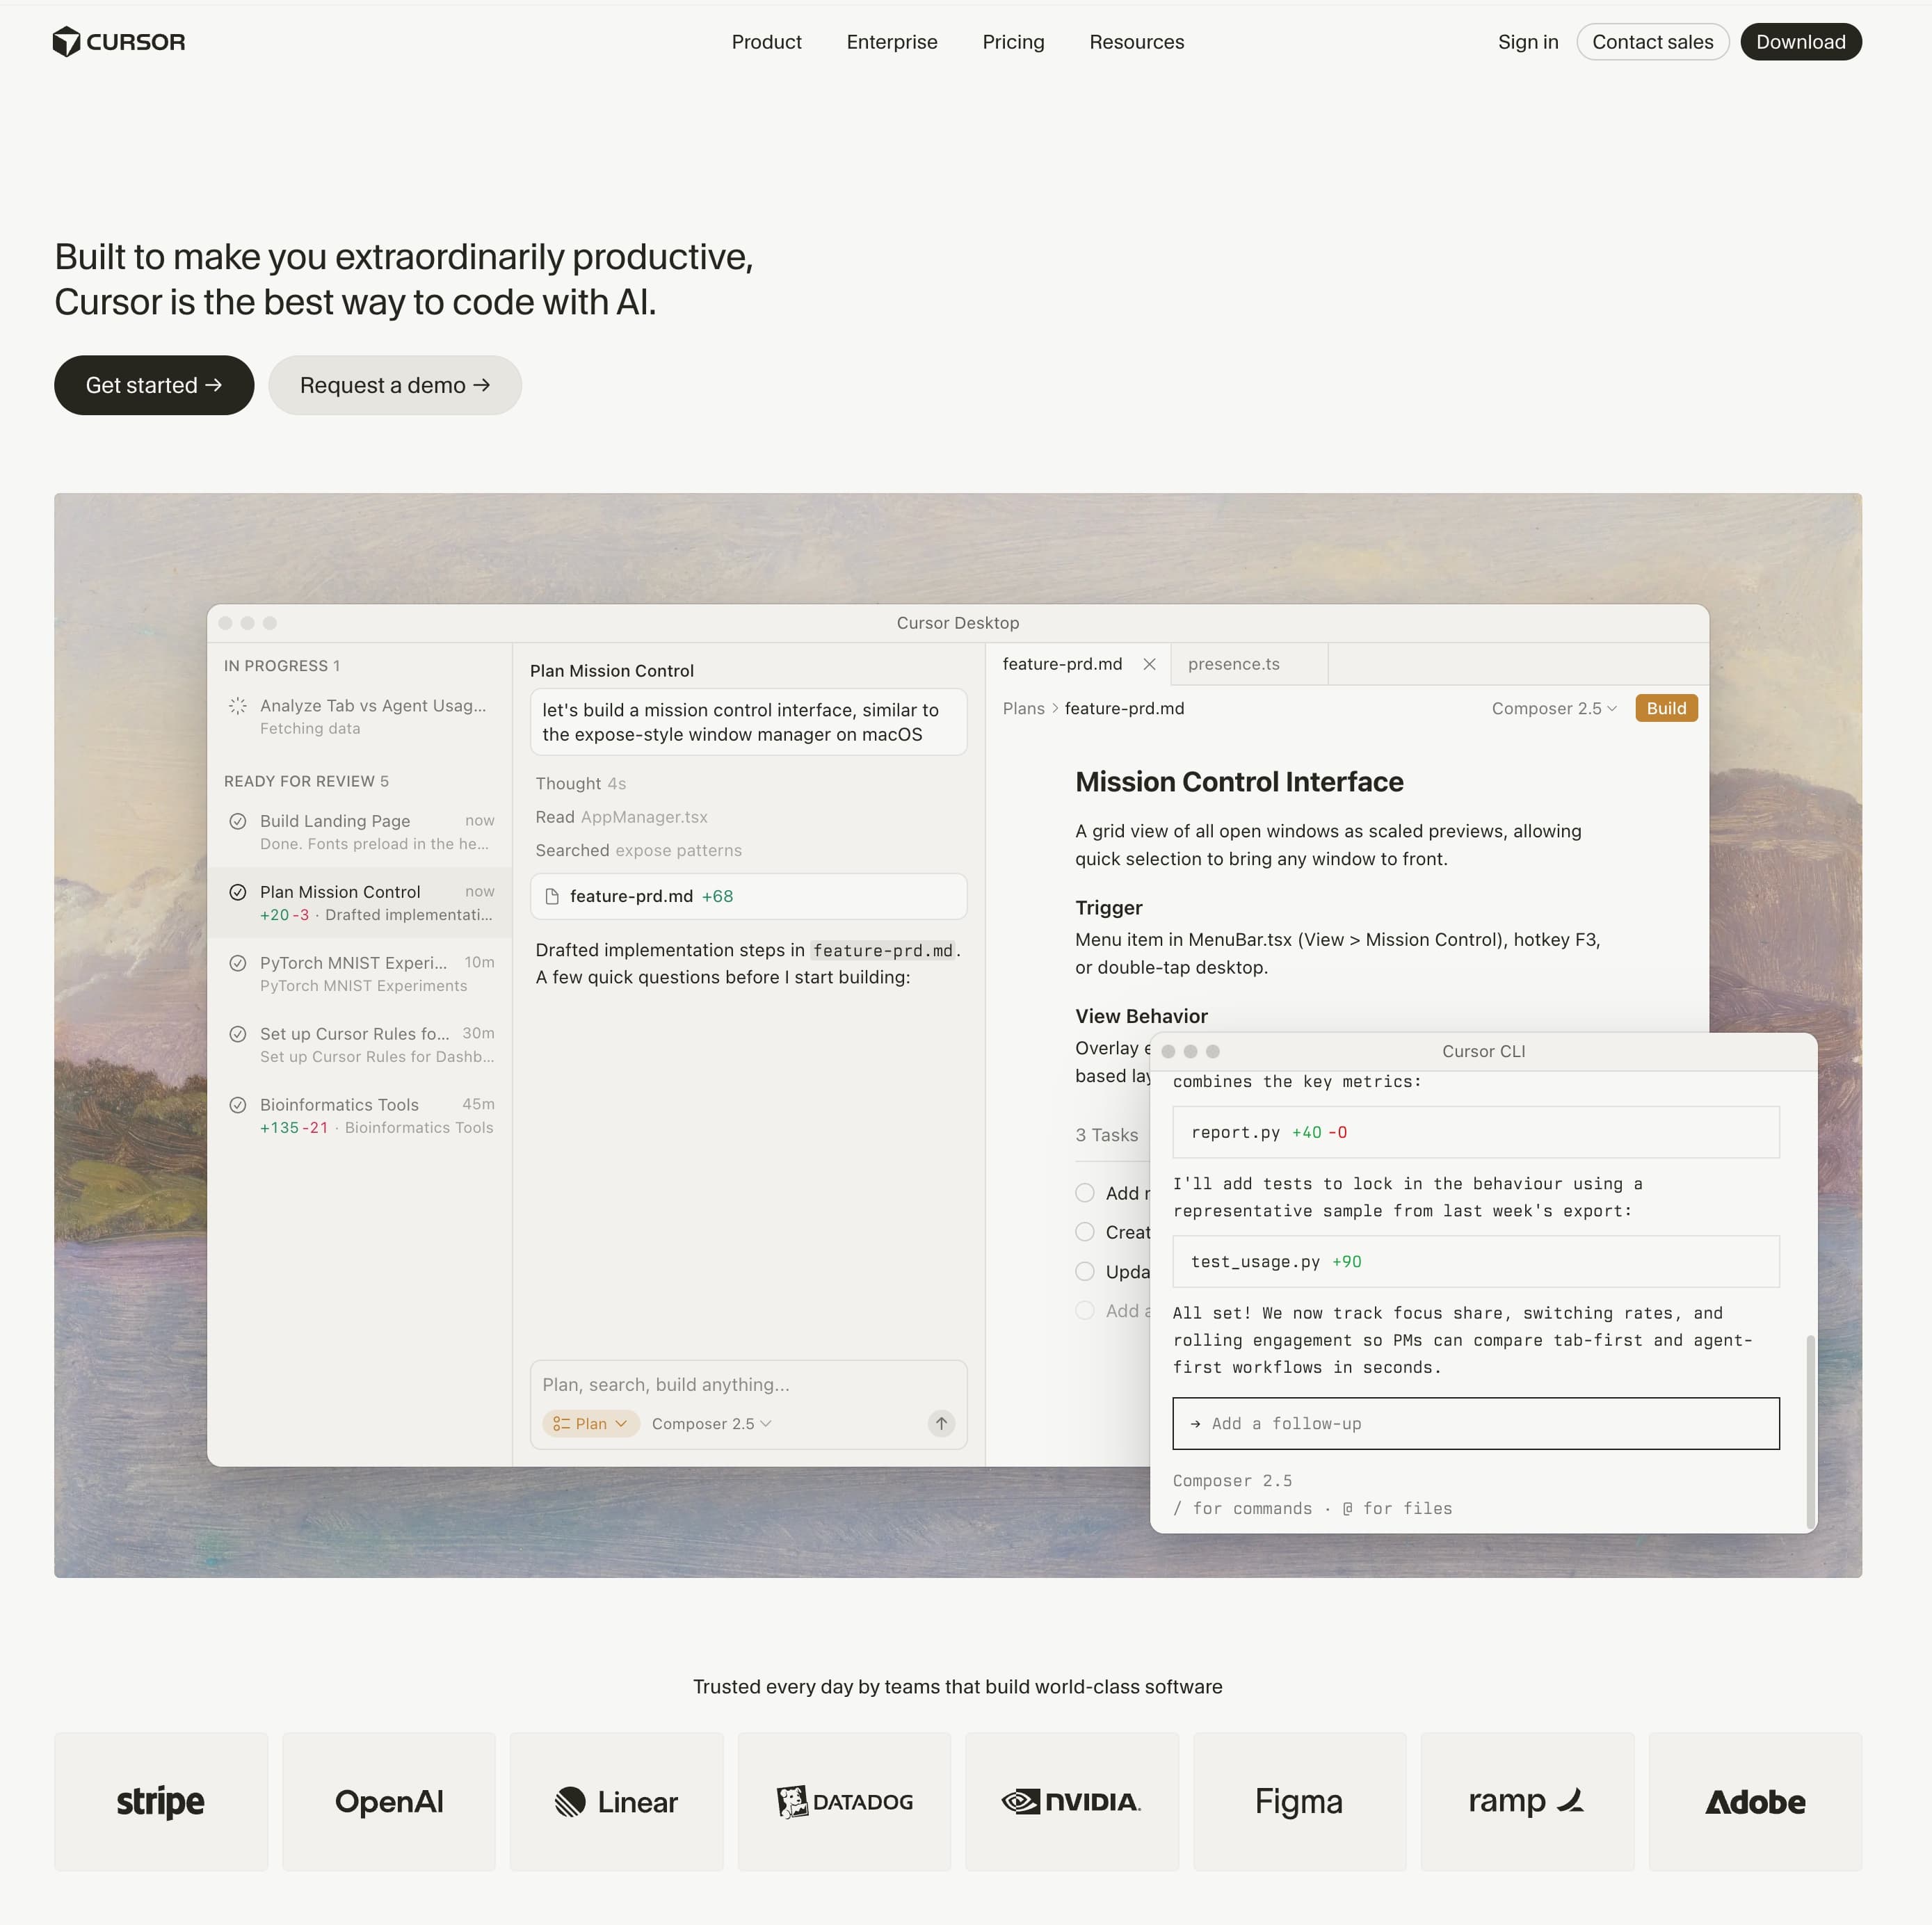1932x1925 pixels.
Task: Click check icon next to Build Landing Page
Action: 238,821
